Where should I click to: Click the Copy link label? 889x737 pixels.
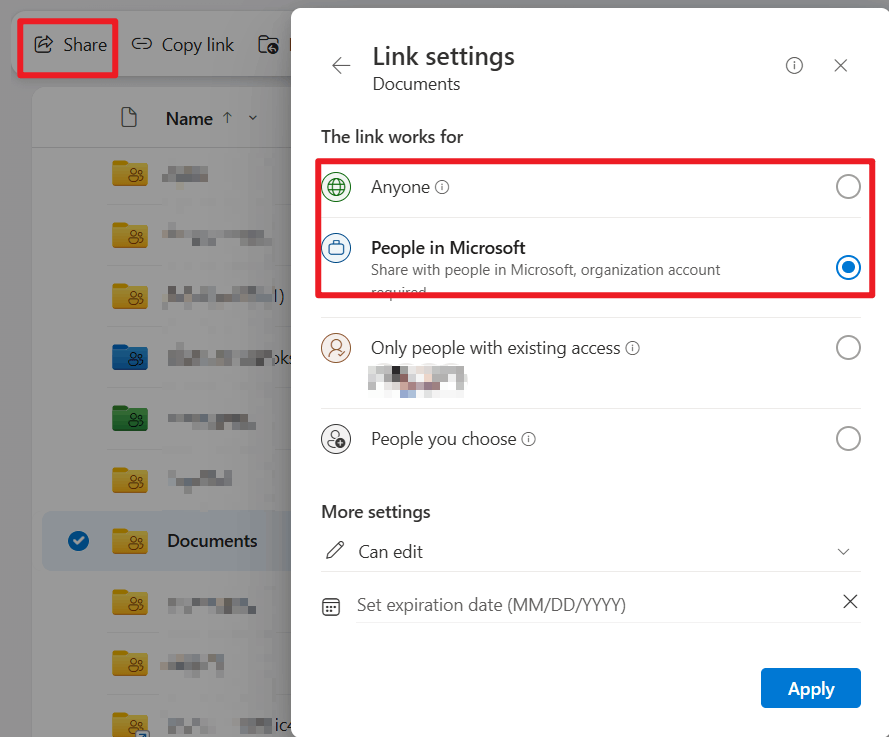click(197, 44)
